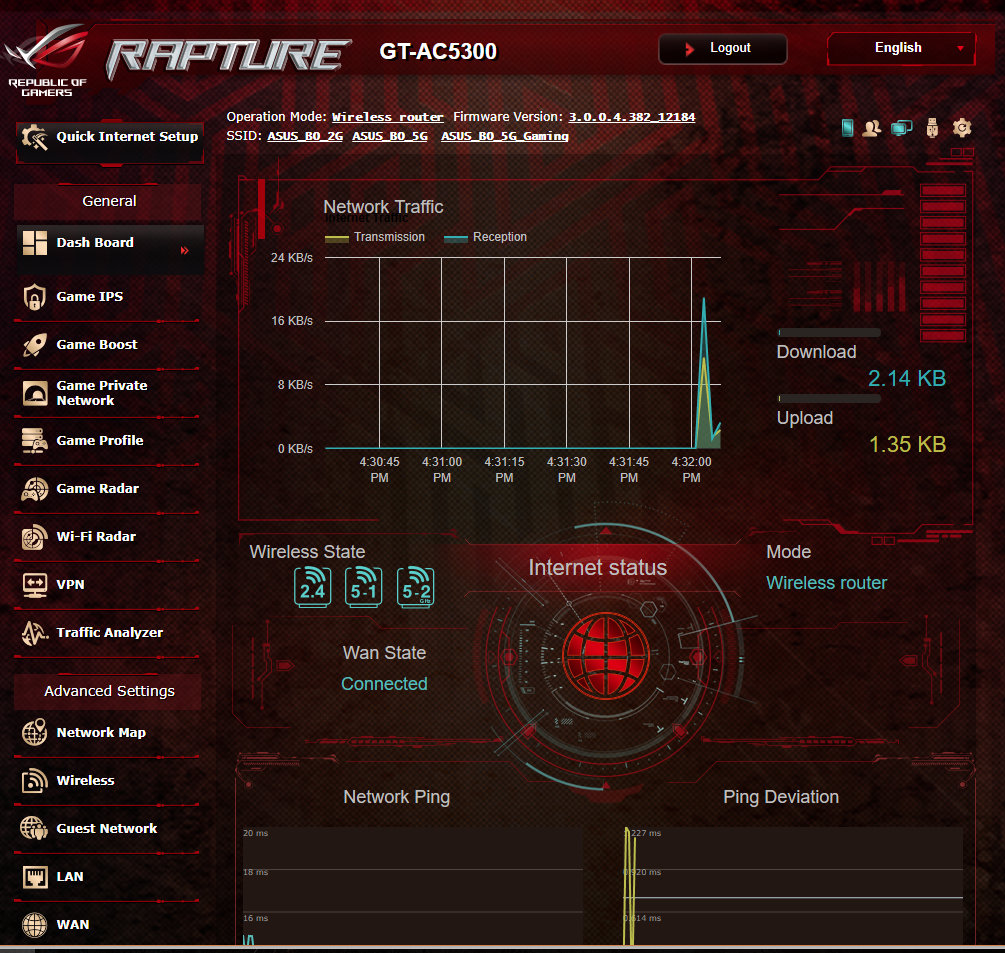
Task: Click the Reception legend entry
Action: coord(485,237)
